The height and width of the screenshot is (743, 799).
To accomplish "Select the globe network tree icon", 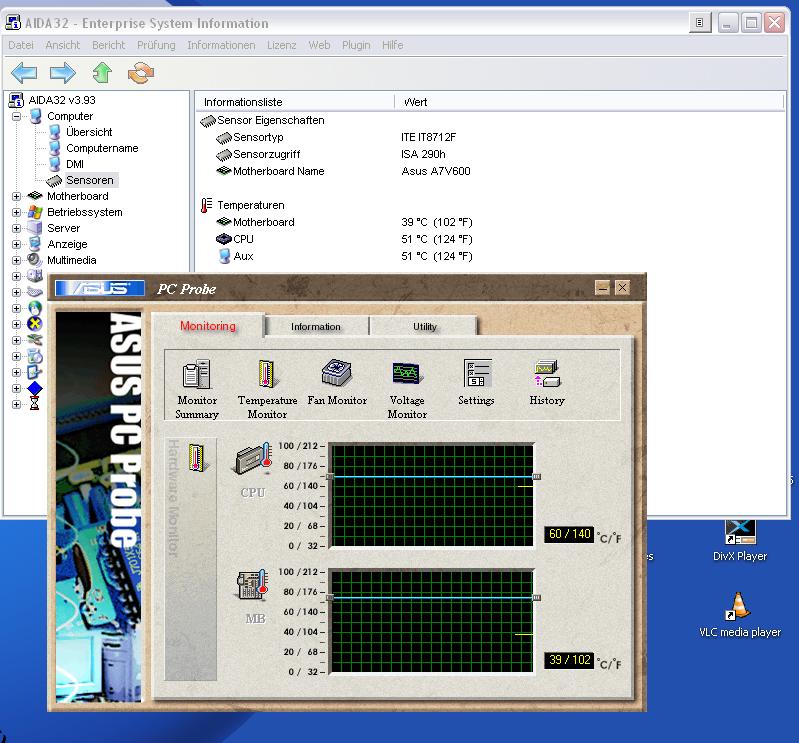I will [35, 308].
